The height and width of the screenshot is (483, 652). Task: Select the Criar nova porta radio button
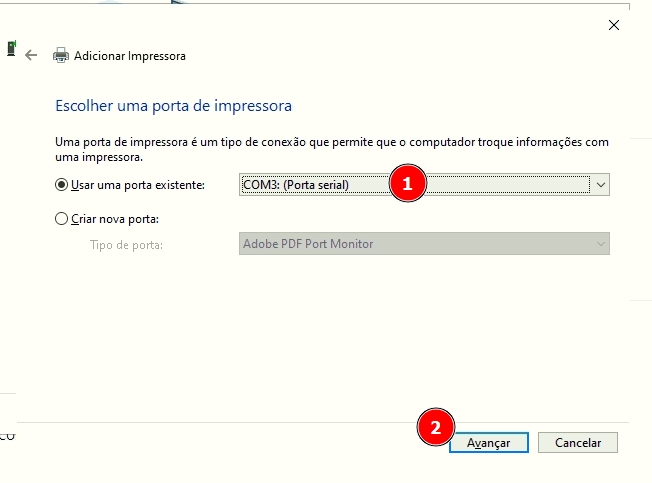62,218
